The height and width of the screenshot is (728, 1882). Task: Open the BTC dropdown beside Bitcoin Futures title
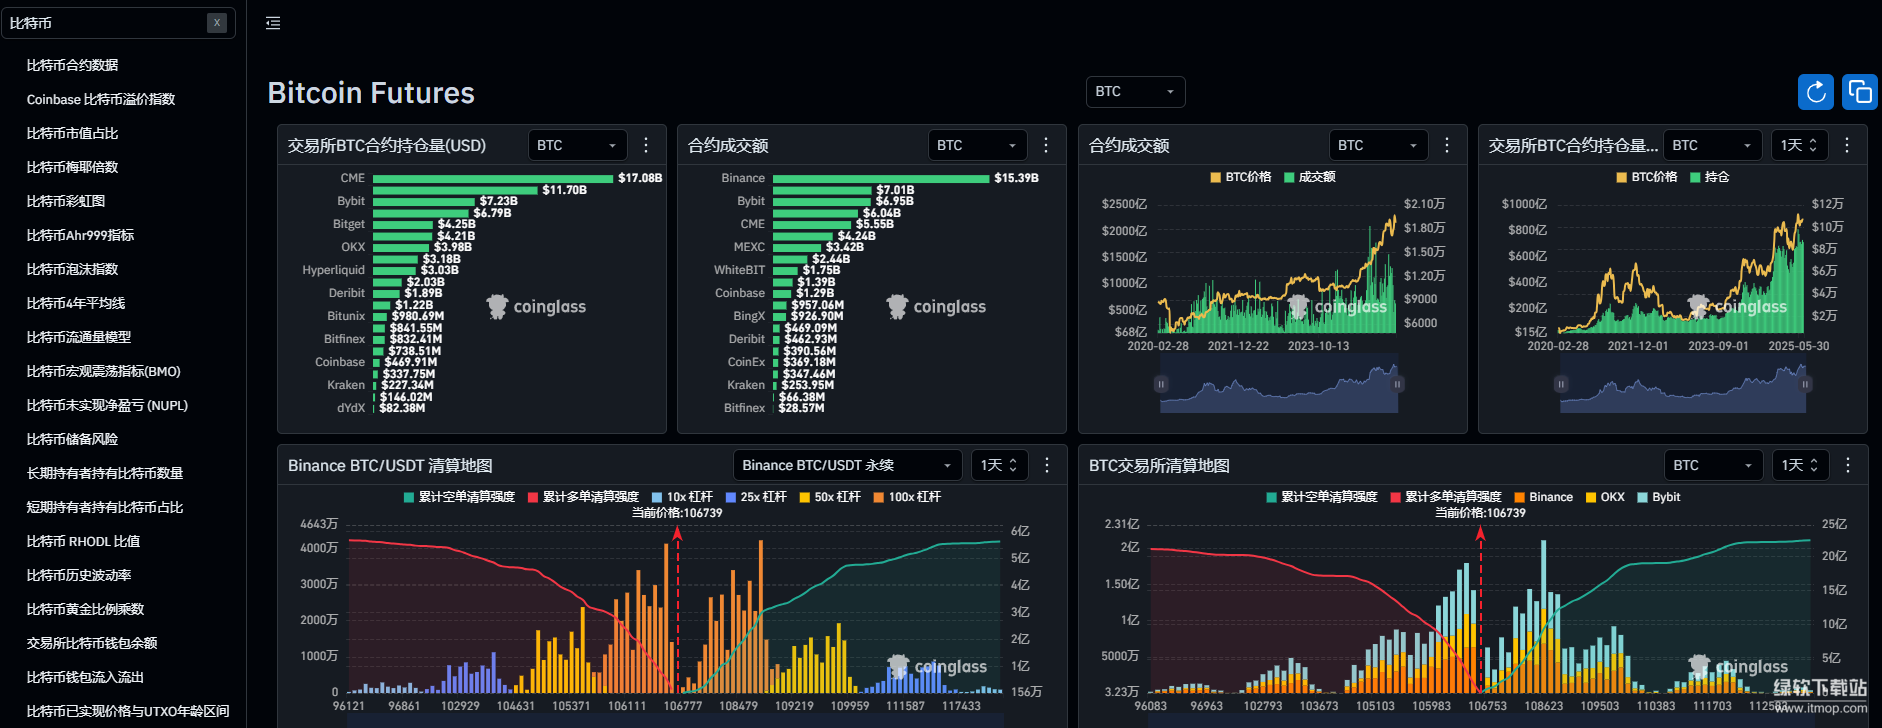(1135, 91)
